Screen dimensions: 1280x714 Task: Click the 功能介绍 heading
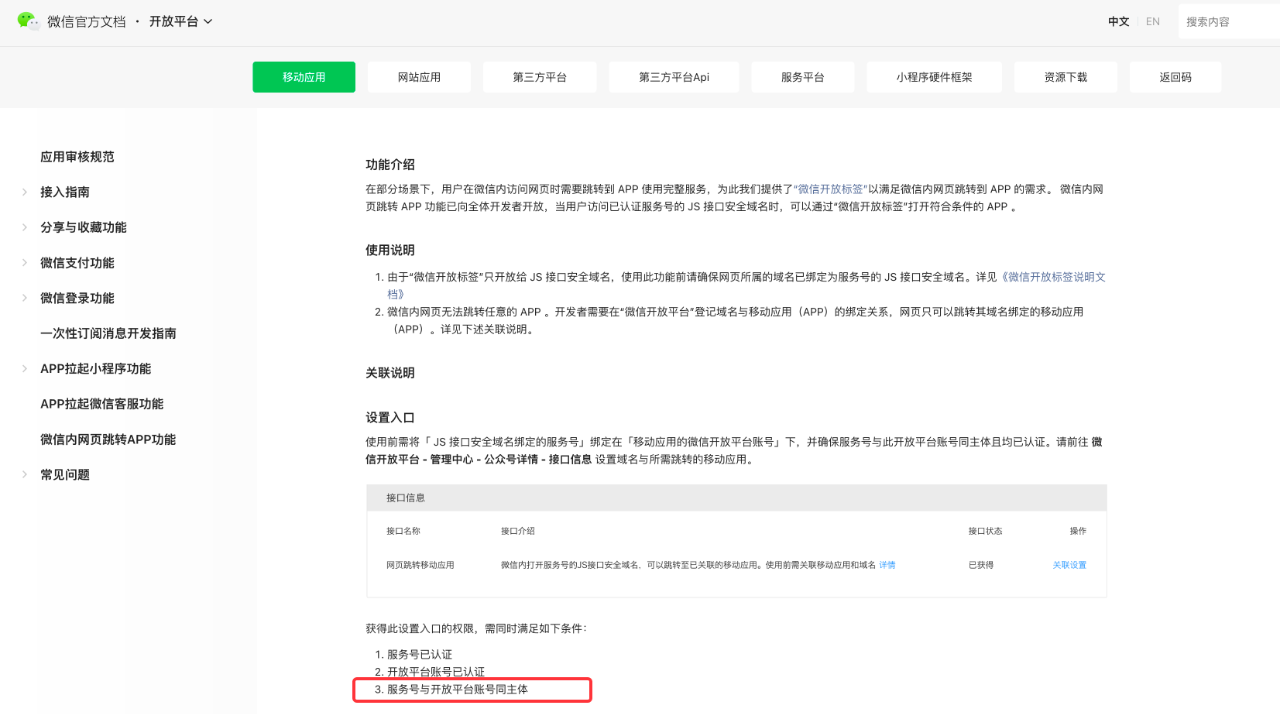click(390, 165)
